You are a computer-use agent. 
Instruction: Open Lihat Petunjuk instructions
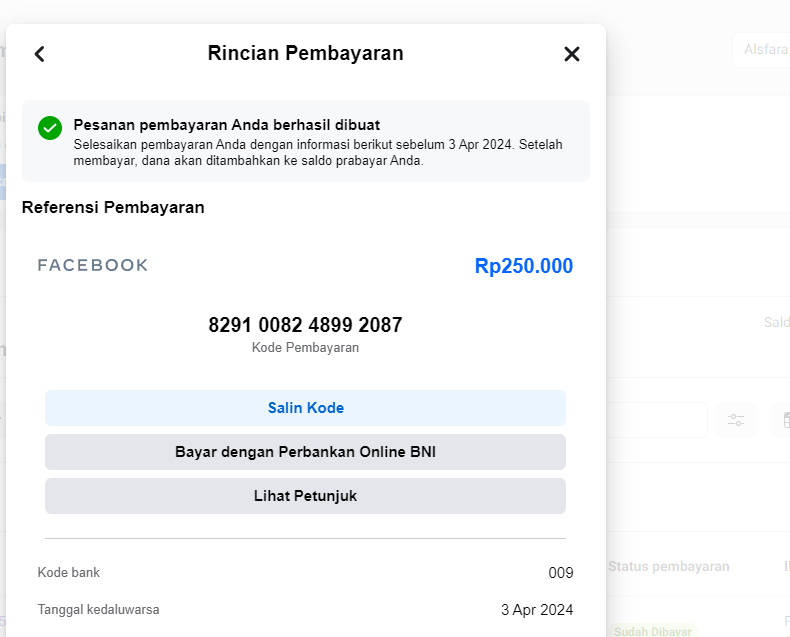305,496
